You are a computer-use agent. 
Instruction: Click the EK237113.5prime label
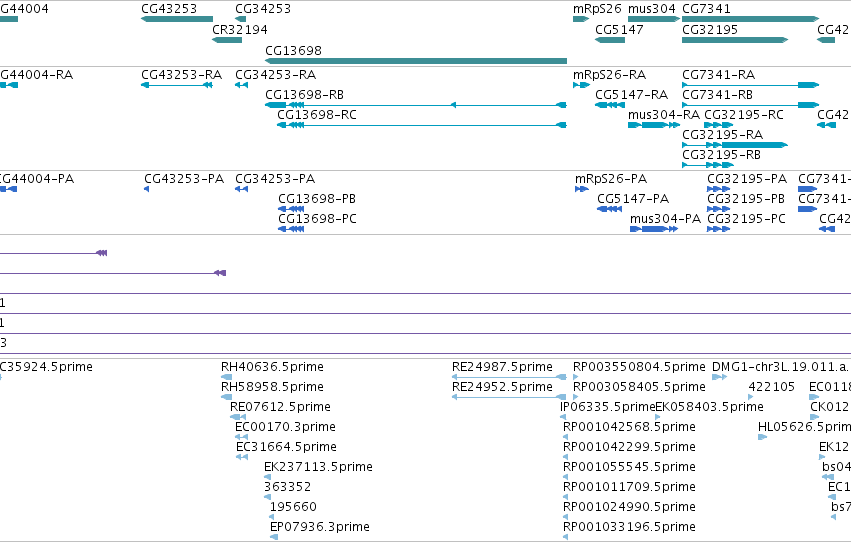coord(318,467)
